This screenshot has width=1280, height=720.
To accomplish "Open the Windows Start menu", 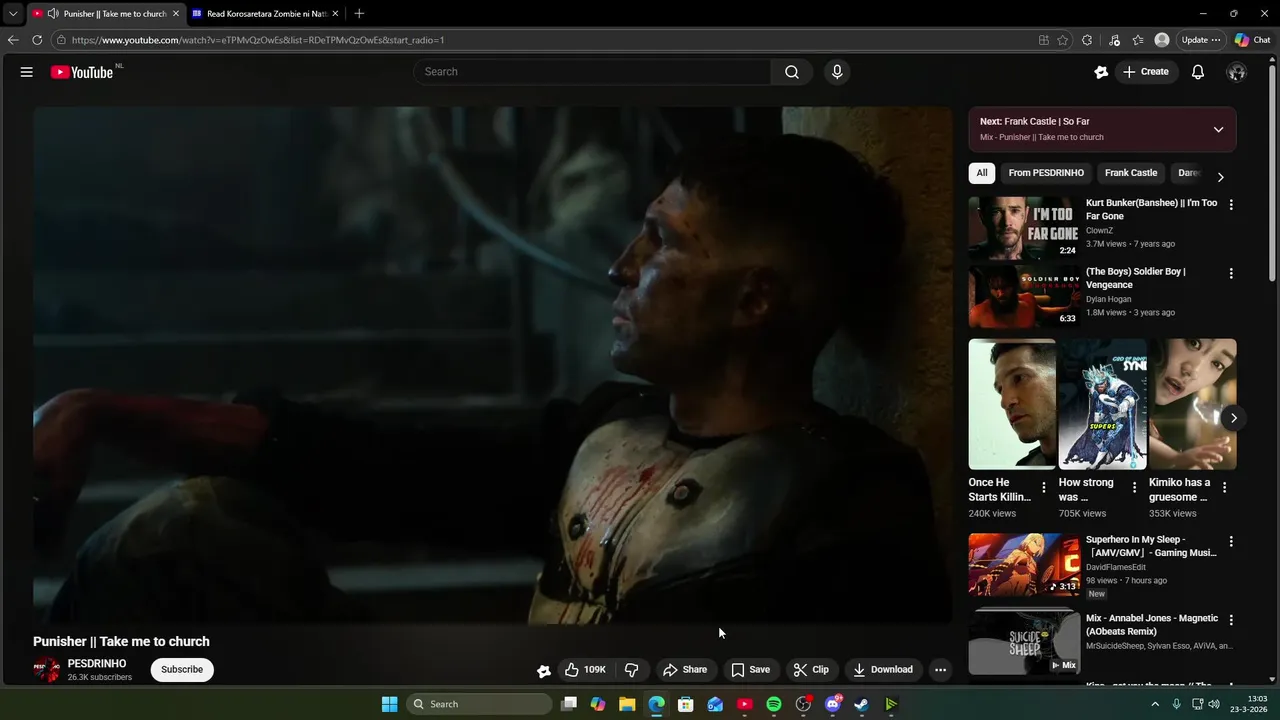I will (x=389, y=704).
